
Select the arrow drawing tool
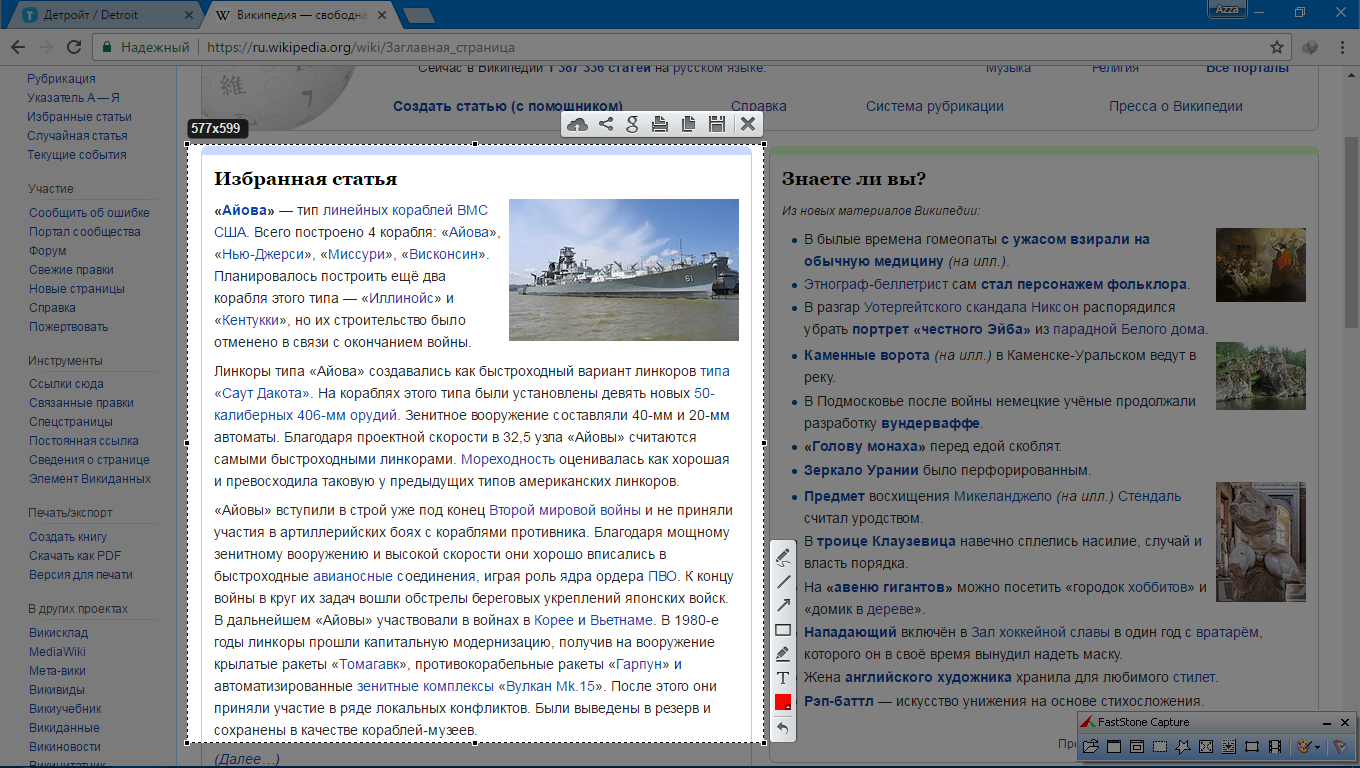[783, 605]
